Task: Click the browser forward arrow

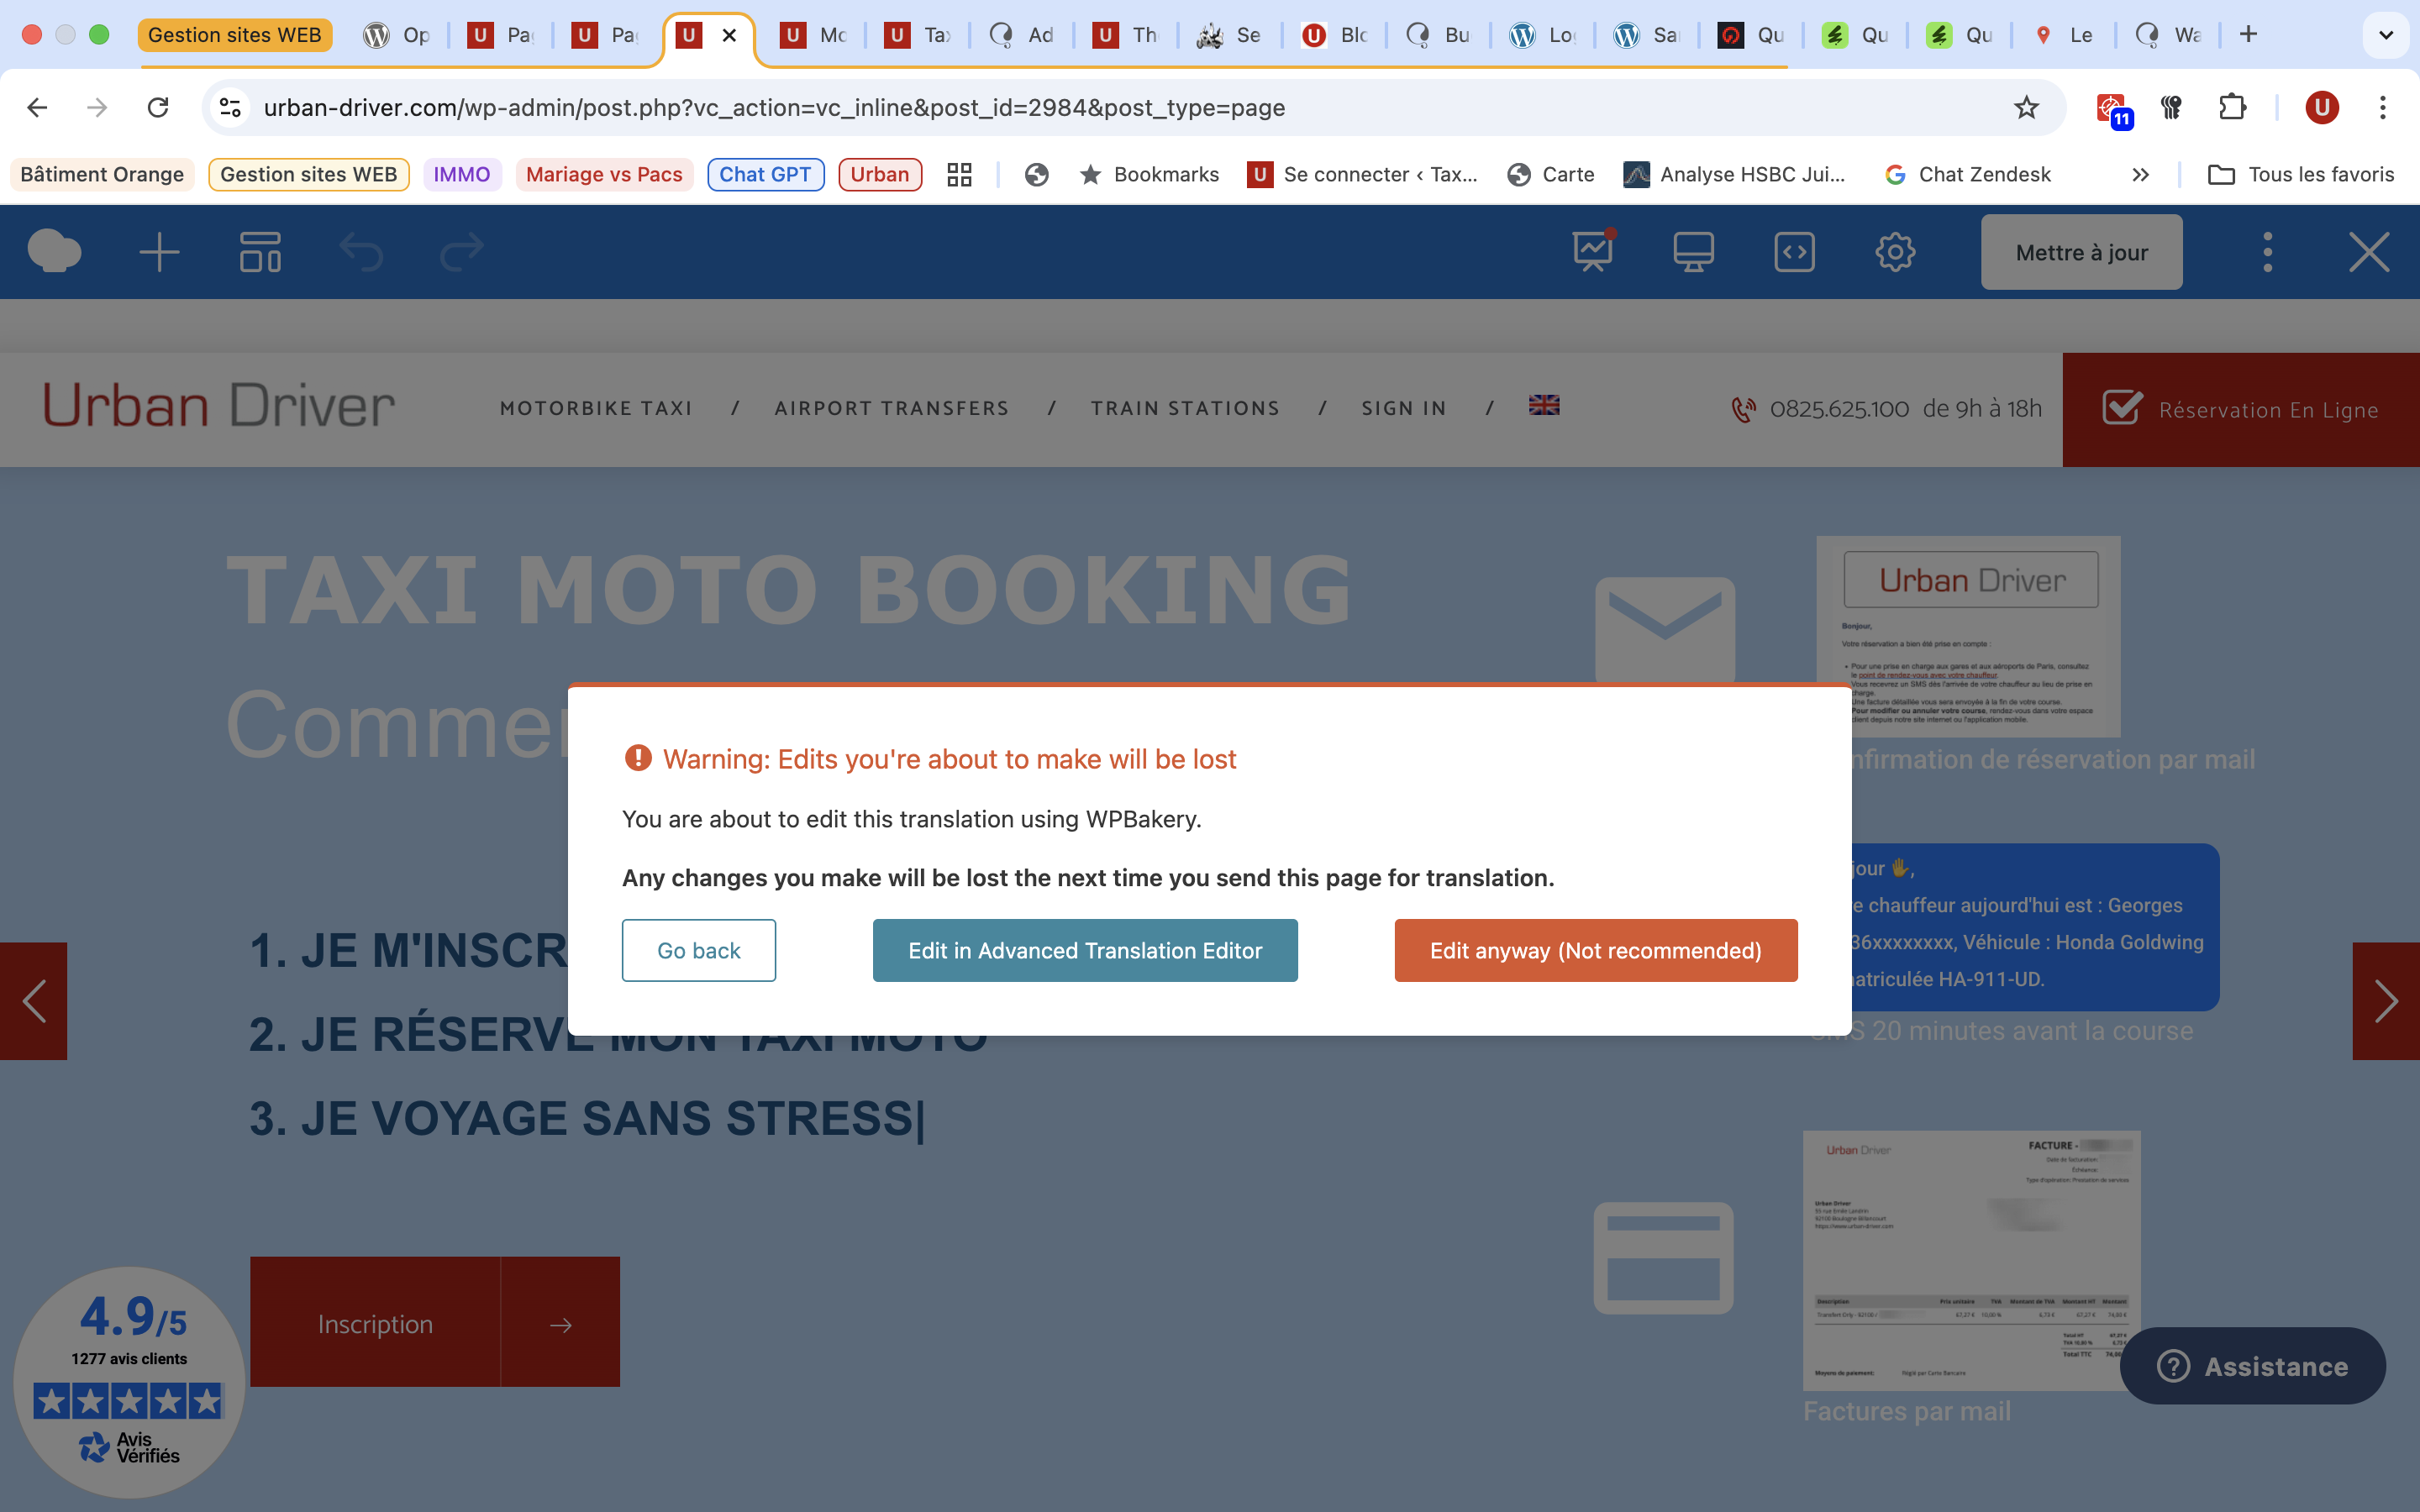Action: click(97, 107)
